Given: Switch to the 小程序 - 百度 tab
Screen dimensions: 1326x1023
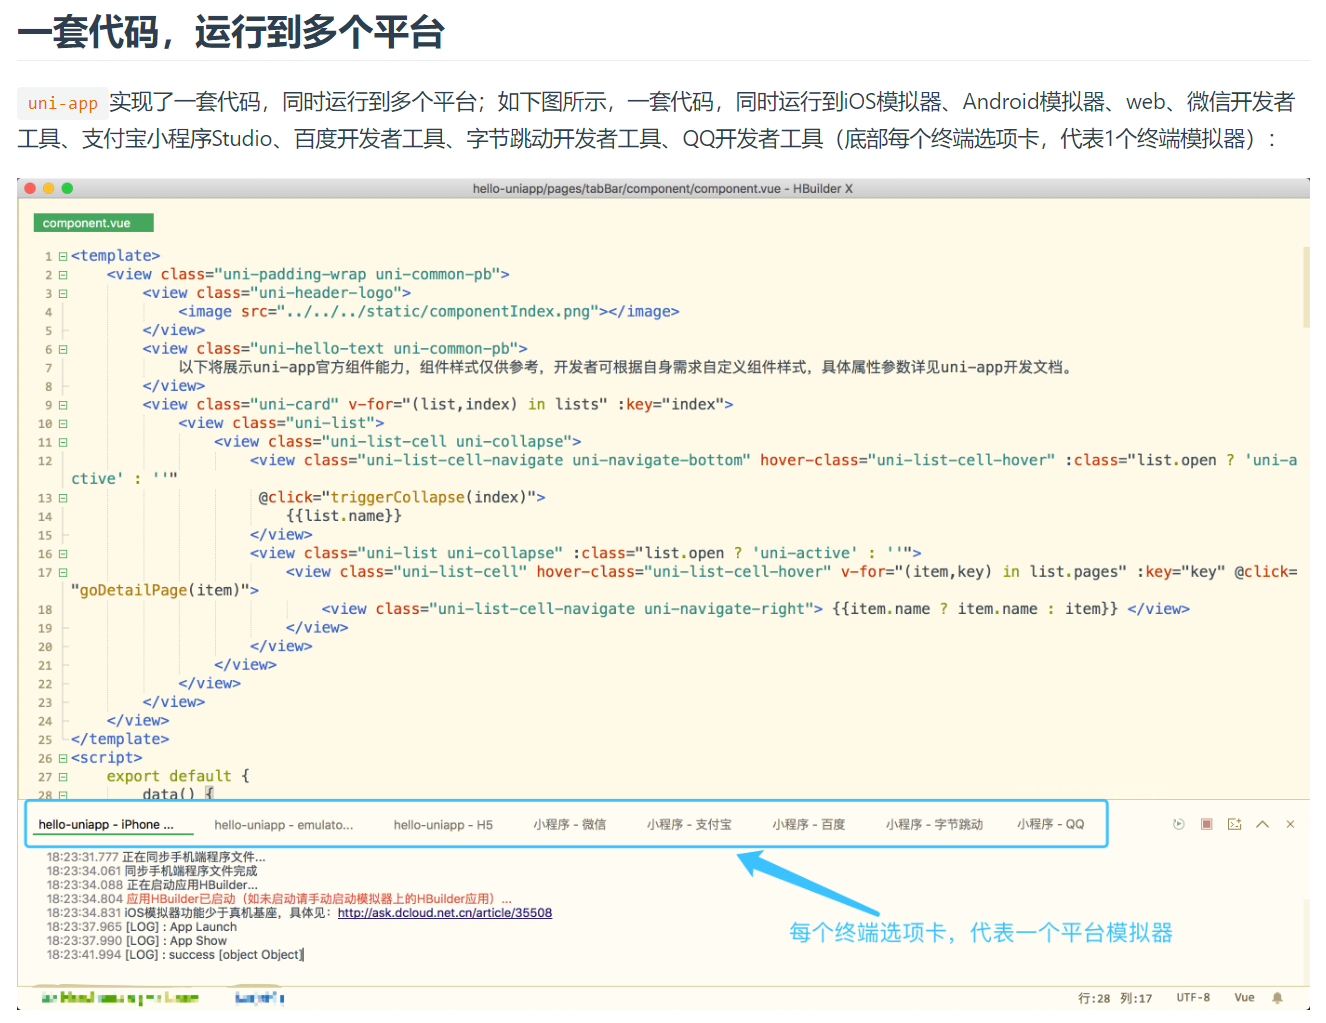Looking at the screenshot, I should (809, 825).
